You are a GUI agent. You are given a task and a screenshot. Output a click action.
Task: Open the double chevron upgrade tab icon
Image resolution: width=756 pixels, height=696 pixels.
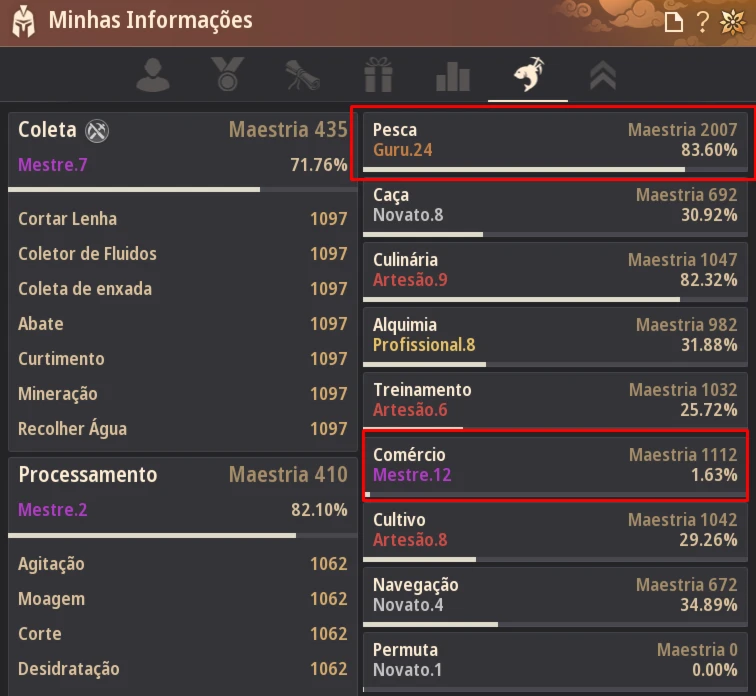603,76
